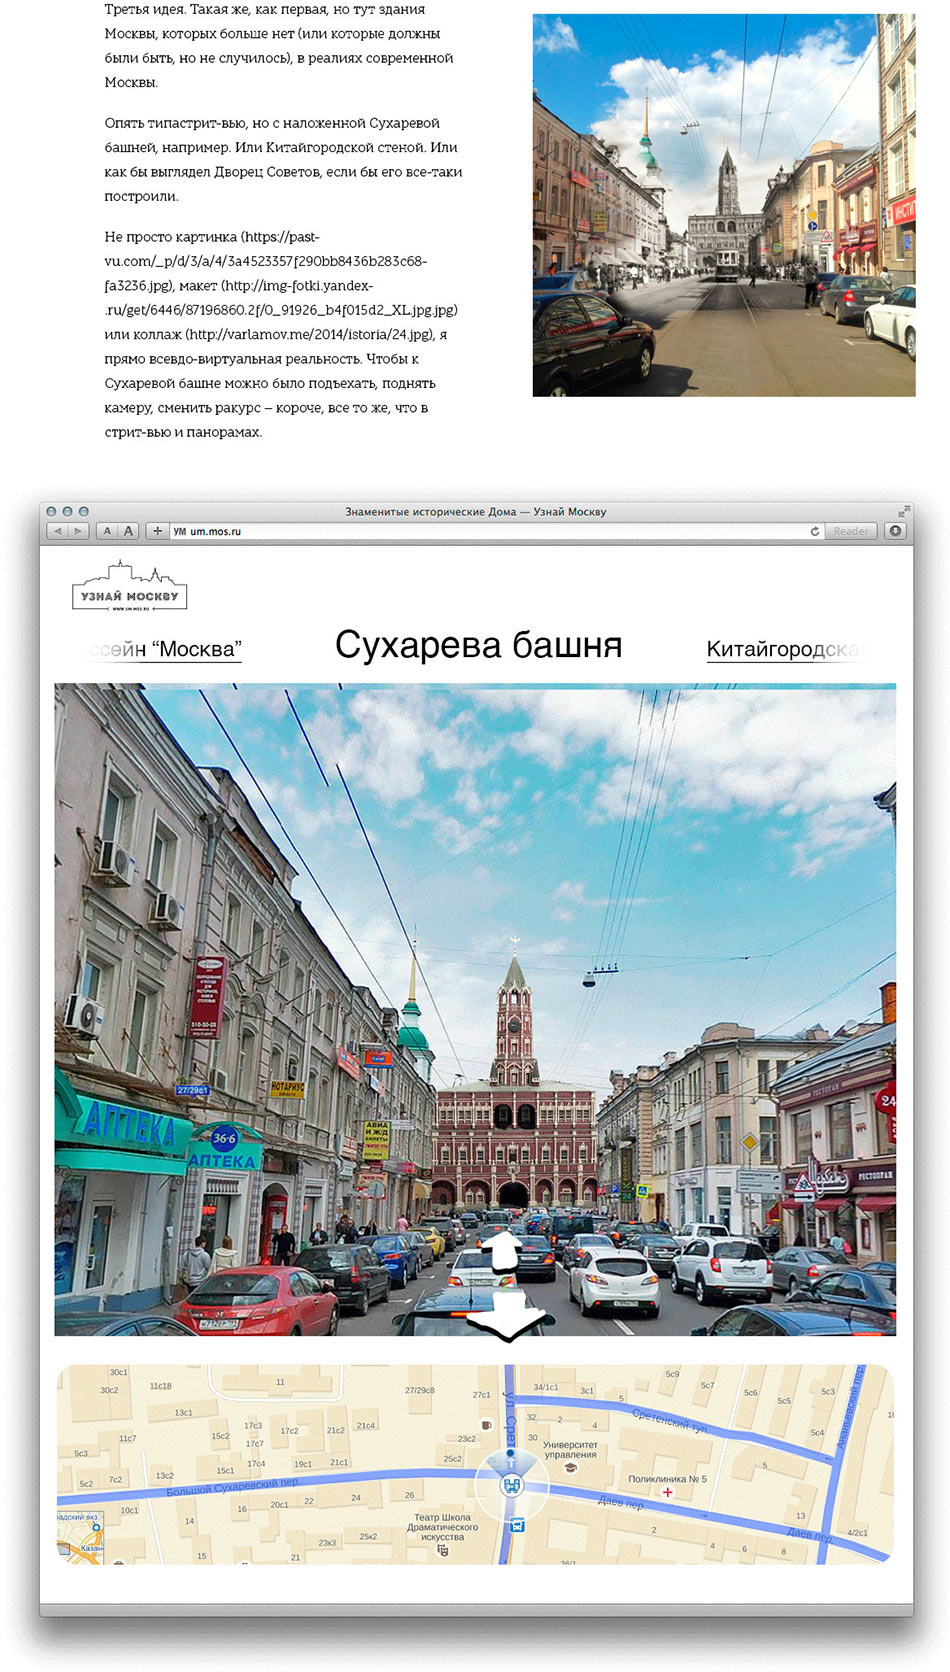The height and width of the screenshot is (1672, 950).
Task: Click the Поликлиника № 5 red cross marker
Action: pyautogui.click(x=667, y=1492)
